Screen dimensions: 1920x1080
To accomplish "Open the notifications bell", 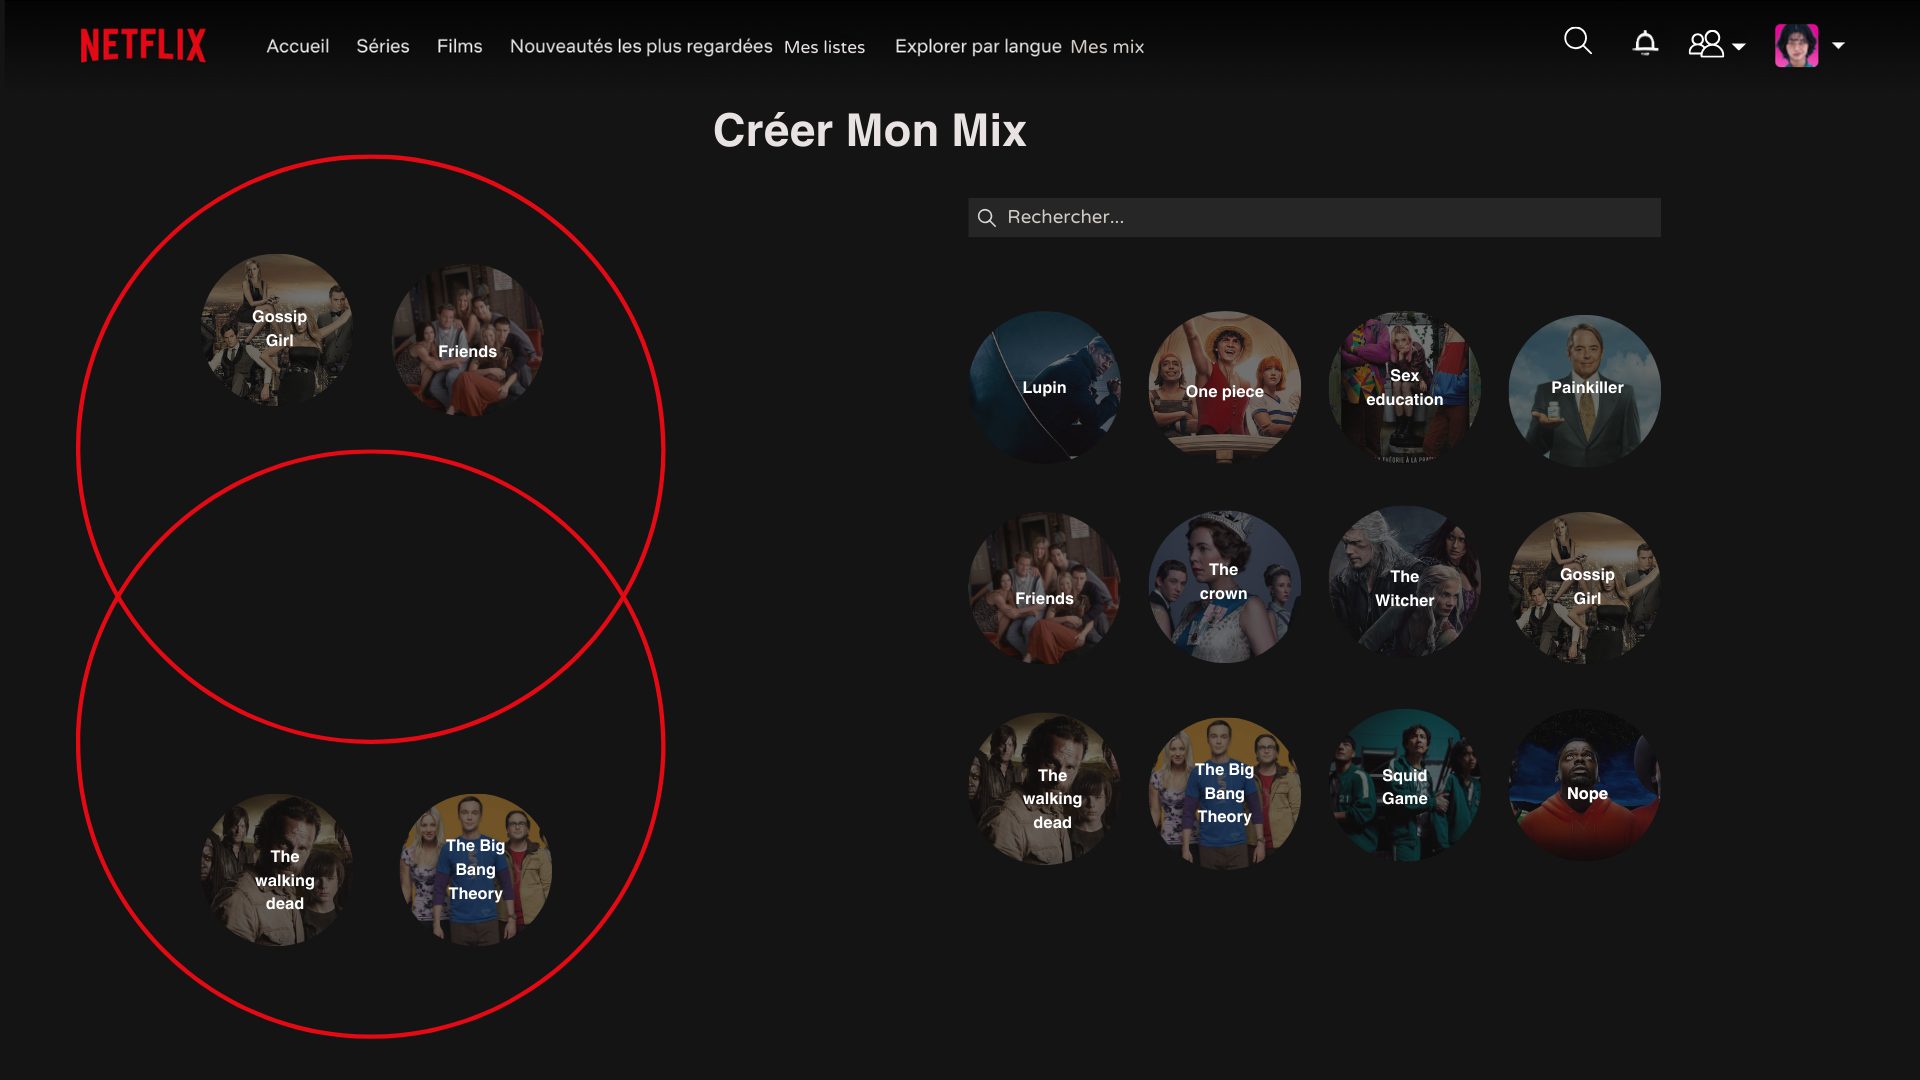I will point(1645,43).
